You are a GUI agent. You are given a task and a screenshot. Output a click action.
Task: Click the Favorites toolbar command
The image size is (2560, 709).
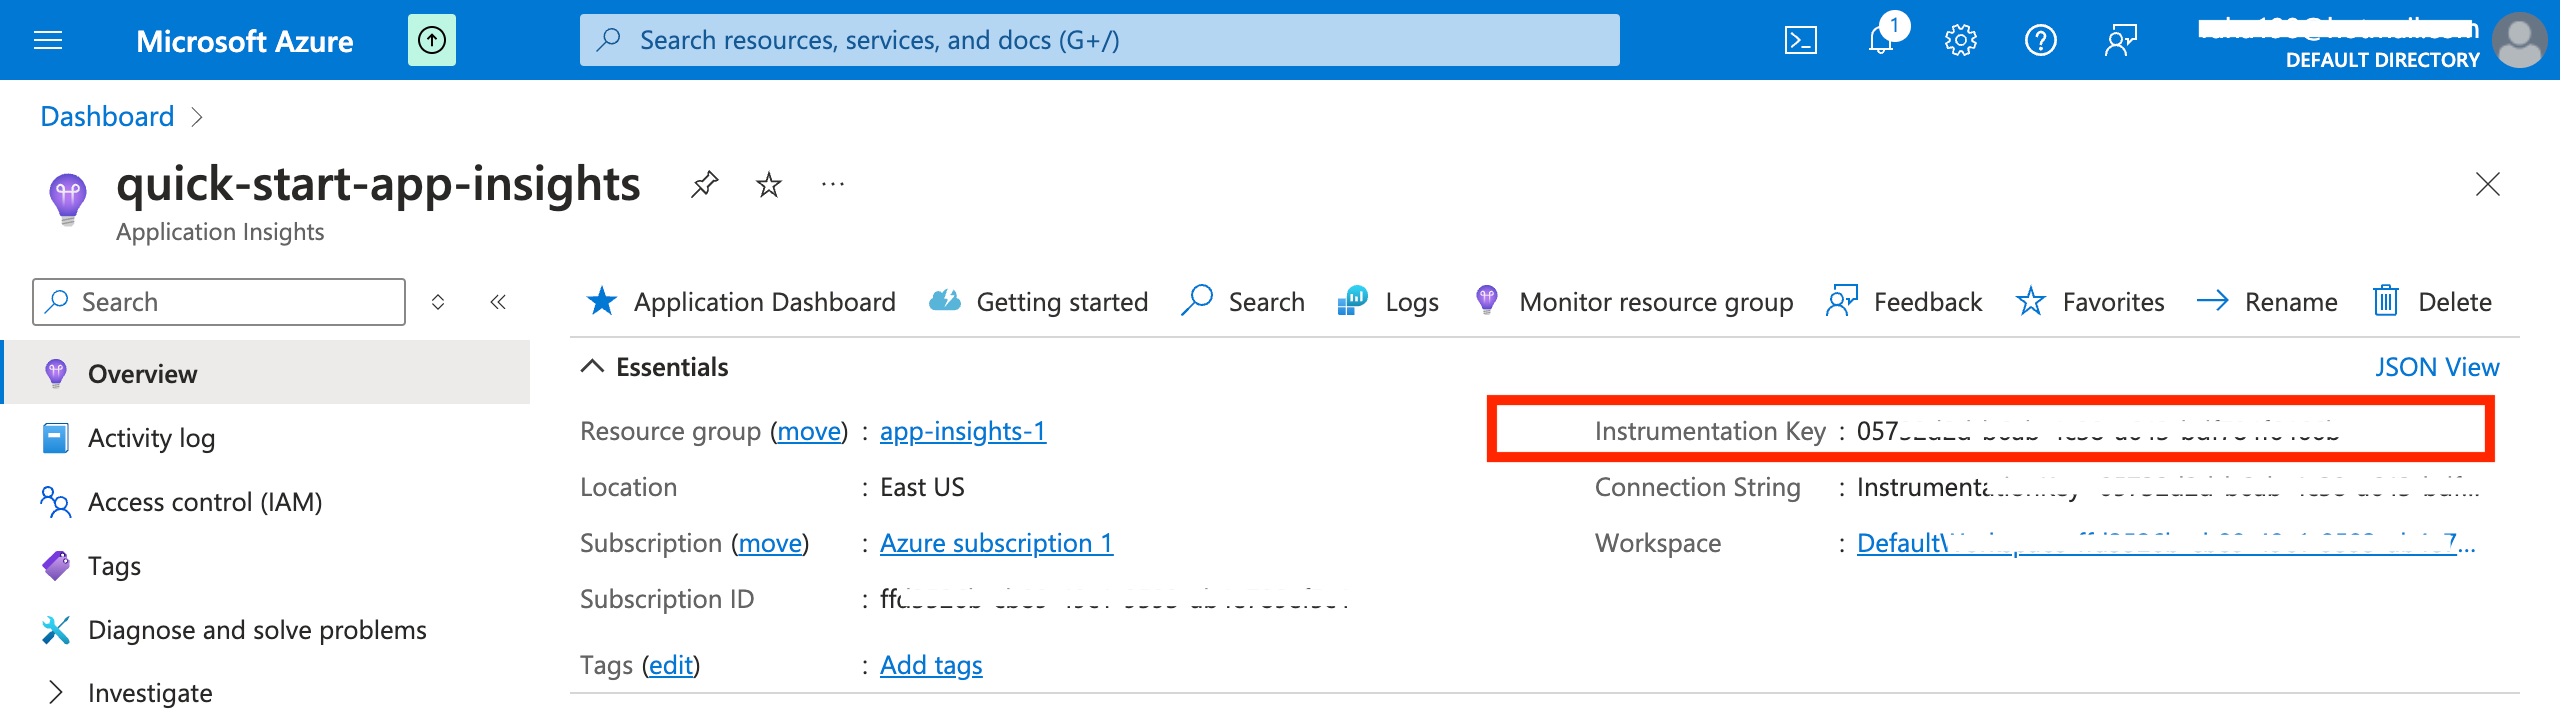[x=2090, y=301]
